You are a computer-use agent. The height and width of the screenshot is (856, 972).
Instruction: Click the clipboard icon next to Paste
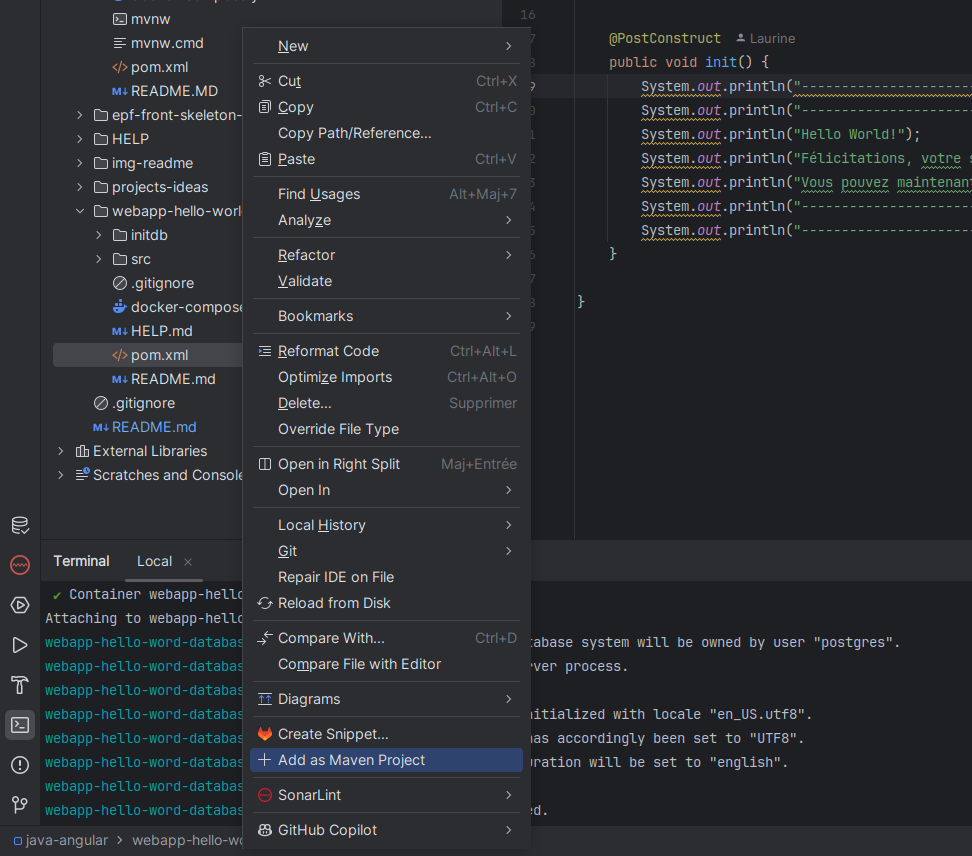click(x=265, y=159)
